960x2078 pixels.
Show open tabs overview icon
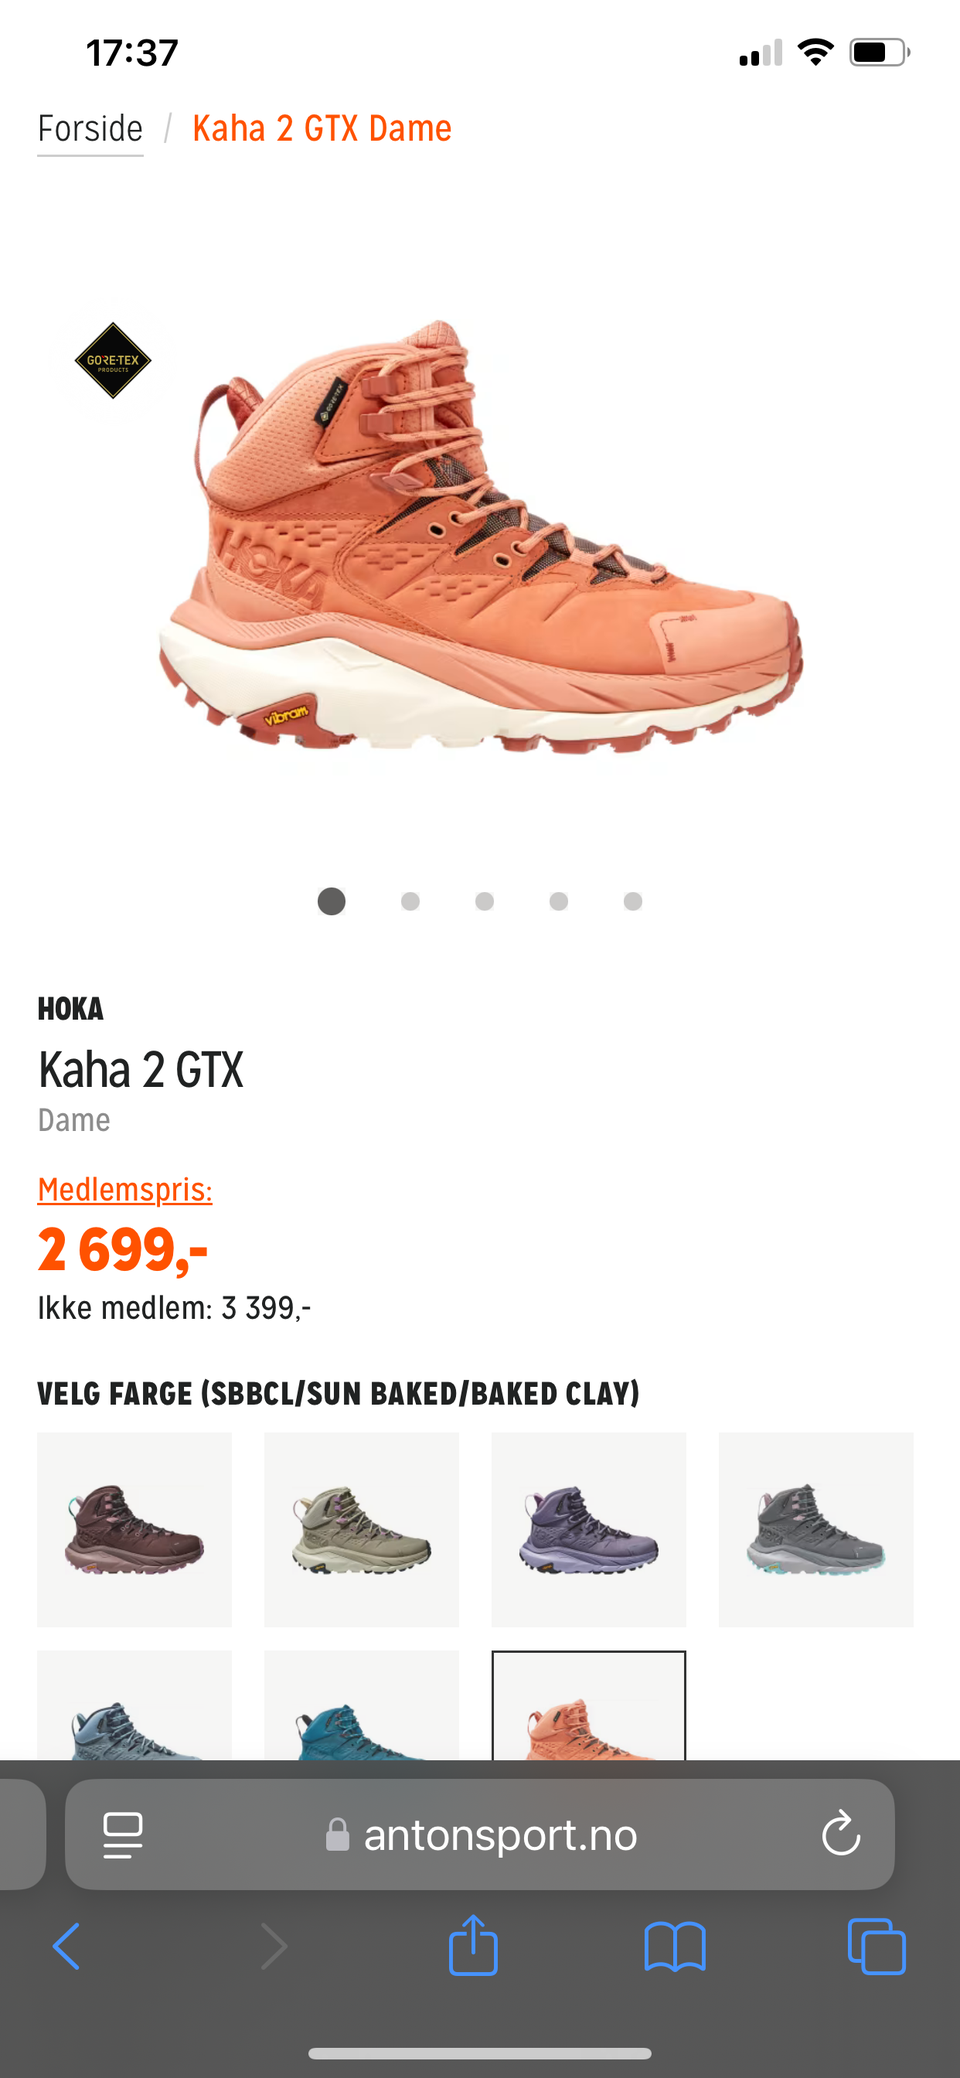coord(877,1946)
